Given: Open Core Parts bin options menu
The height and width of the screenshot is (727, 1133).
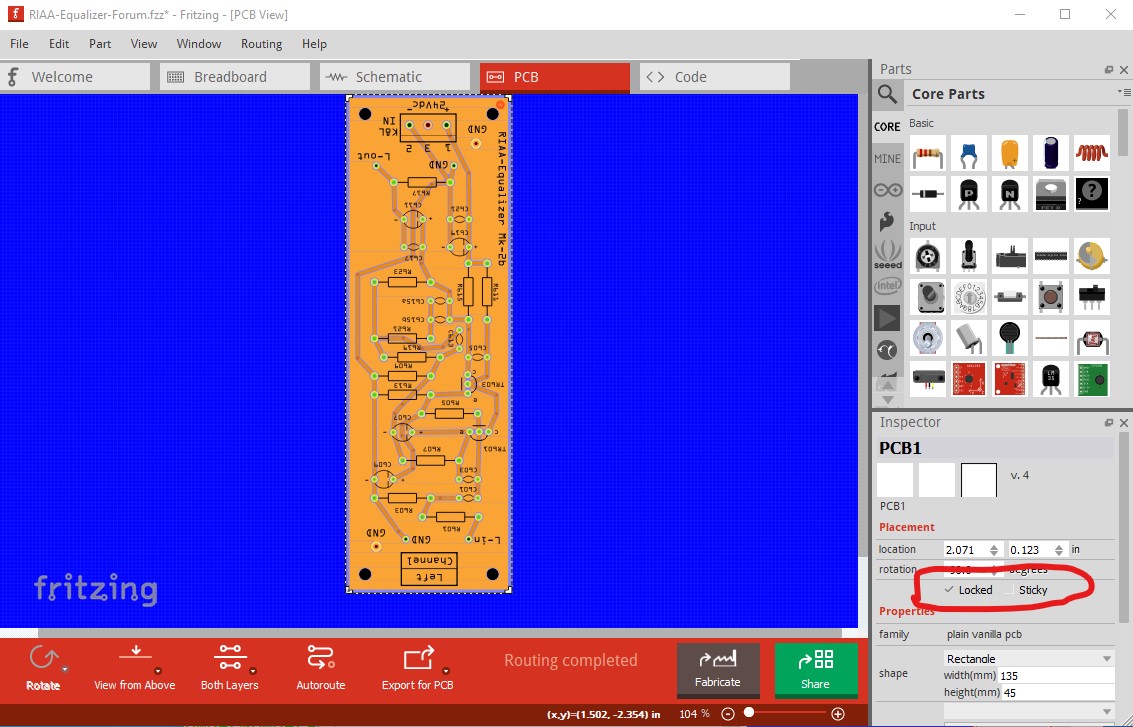Looking at the screenshot, I should (1124, 93).
